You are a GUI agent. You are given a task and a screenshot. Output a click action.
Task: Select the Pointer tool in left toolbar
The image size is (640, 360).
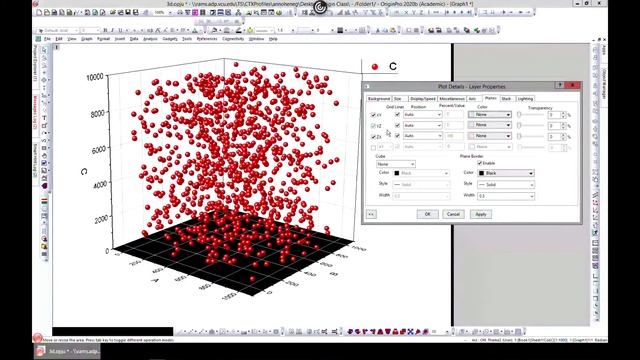coord(44,50)
